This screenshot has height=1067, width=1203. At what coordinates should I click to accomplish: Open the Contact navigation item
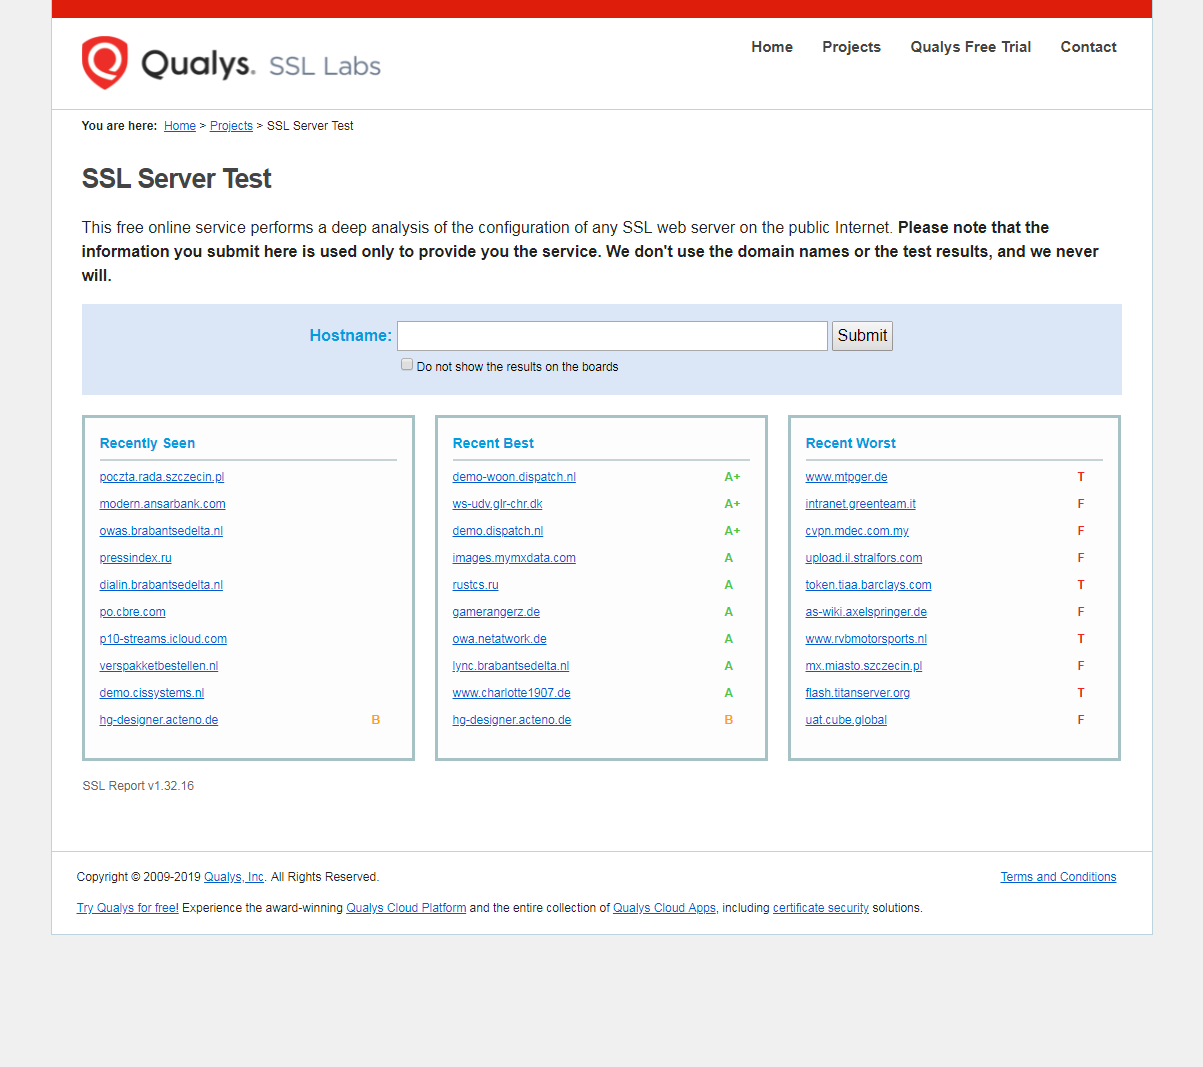pos(1088,47)
